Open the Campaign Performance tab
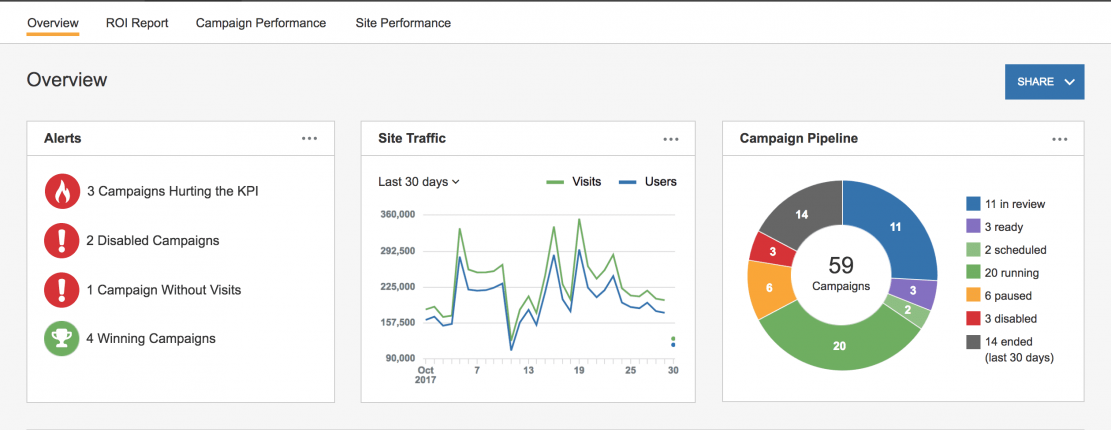Viewport: 1111px width, 430px height. 261,23
